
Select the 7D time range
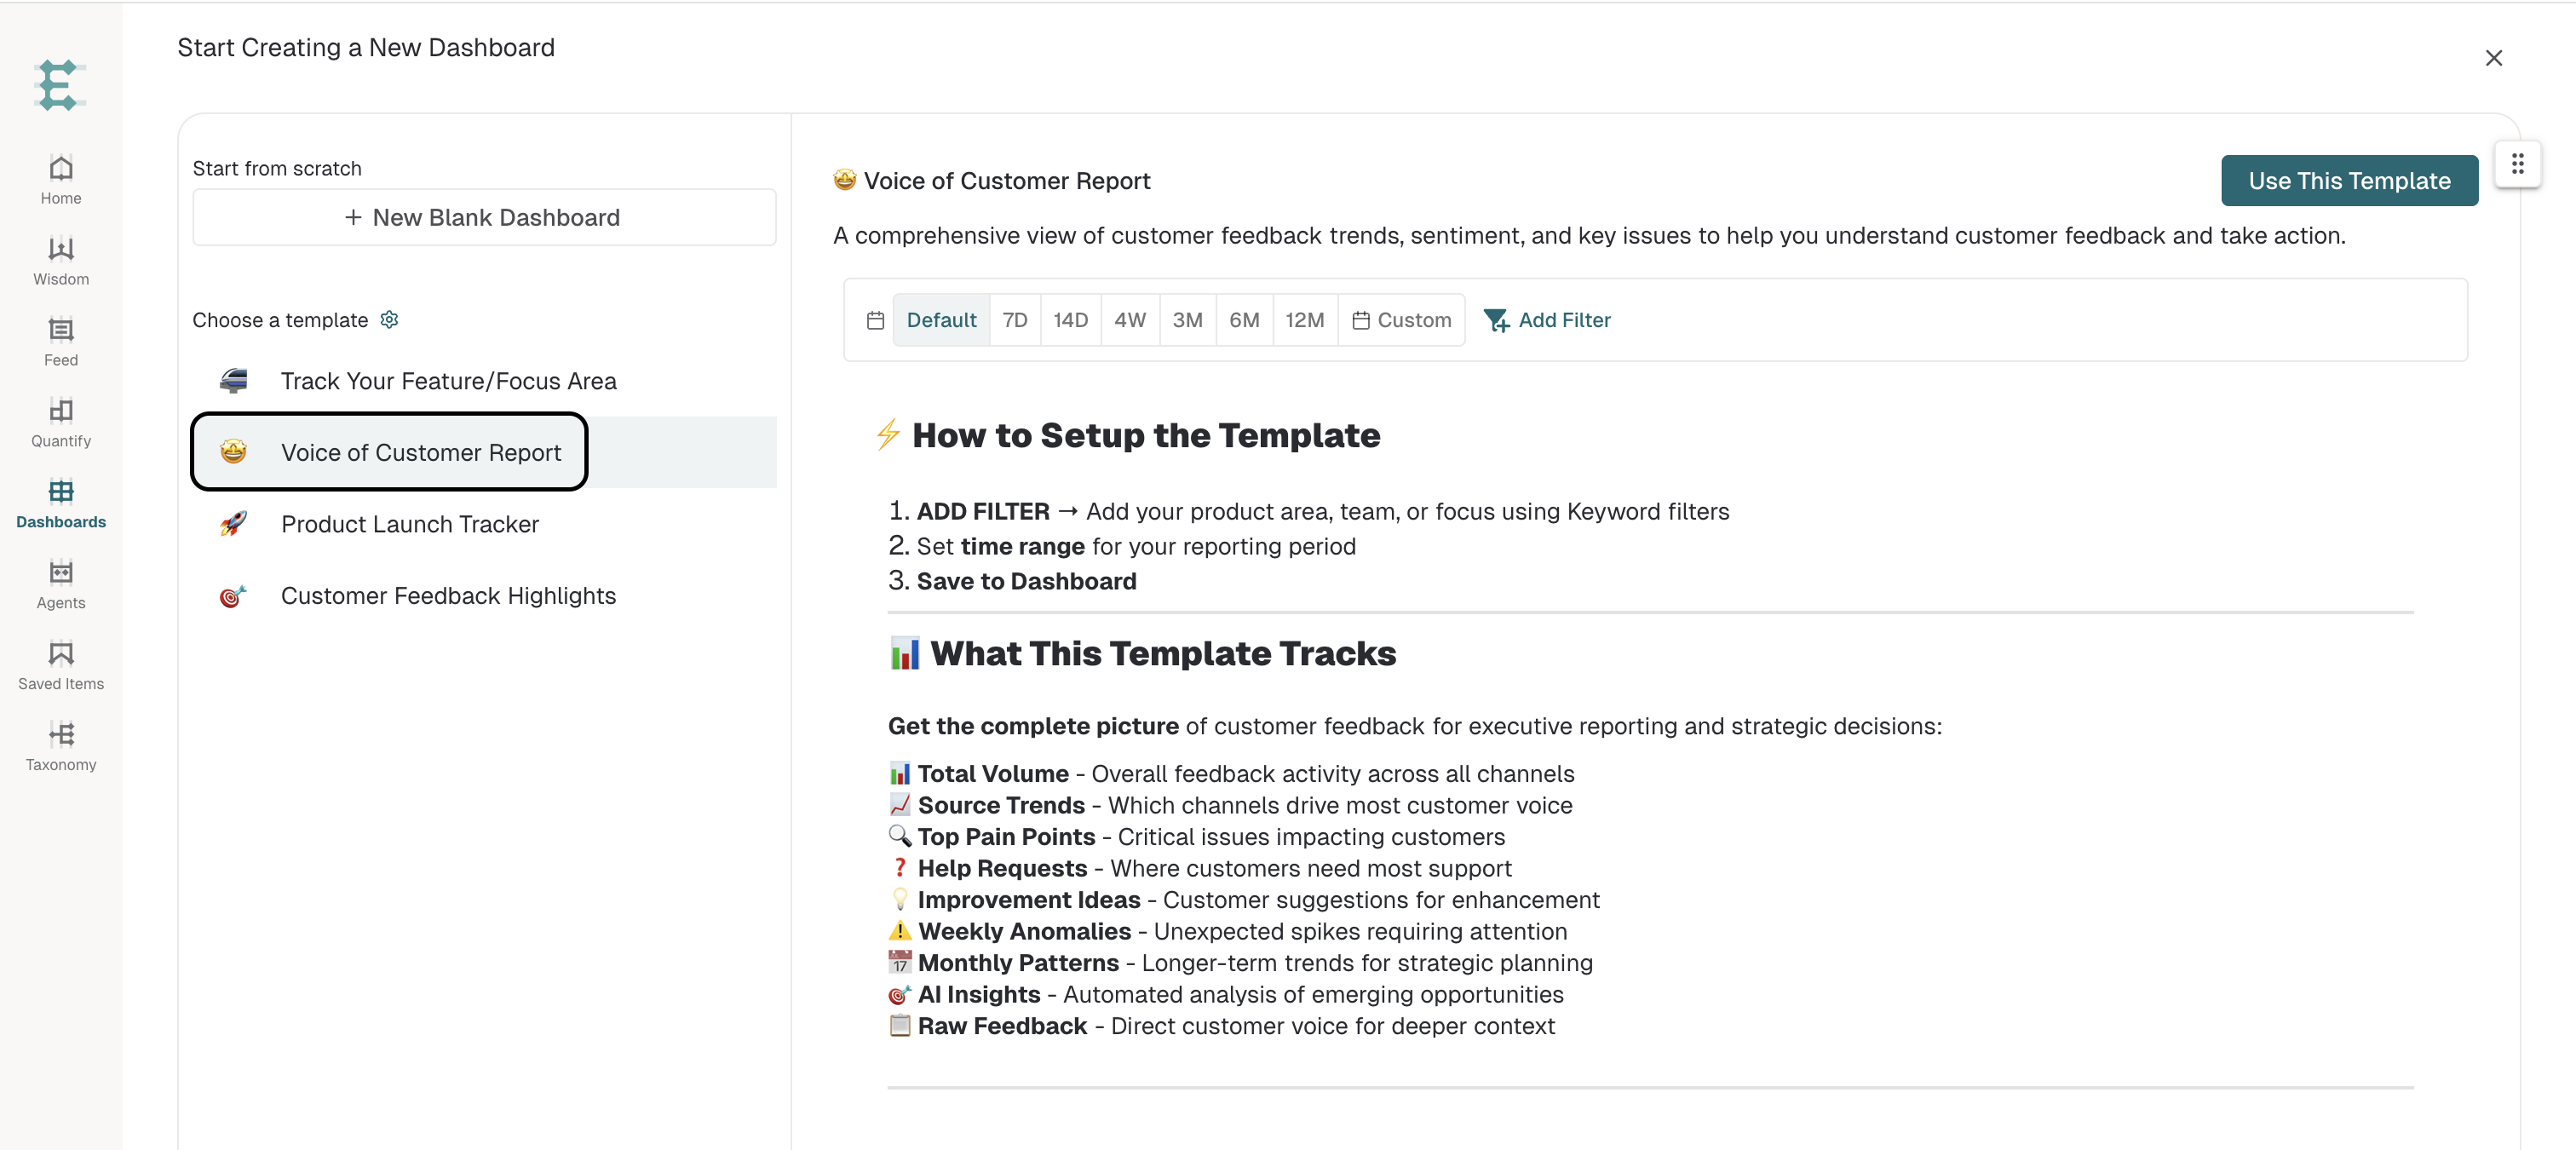coord(1014,320)
